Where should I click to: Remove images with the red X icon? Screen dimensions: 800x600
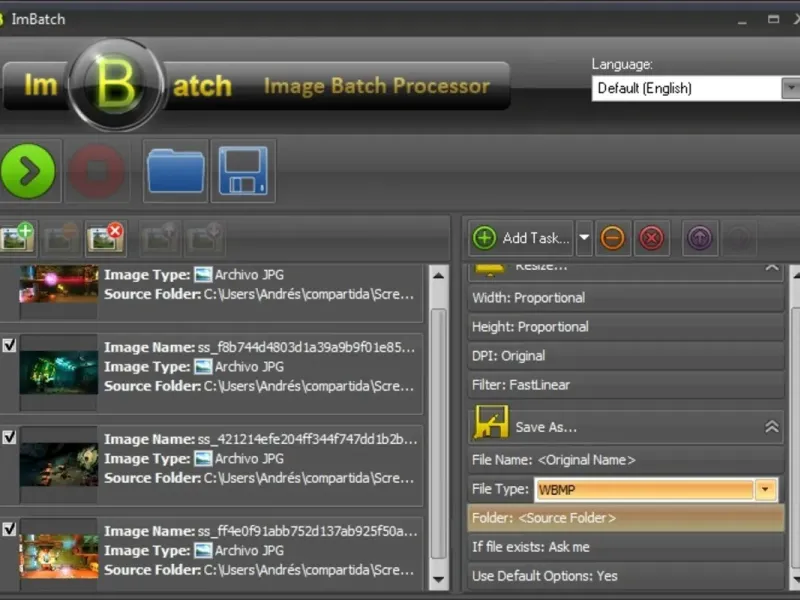[105, 237]
